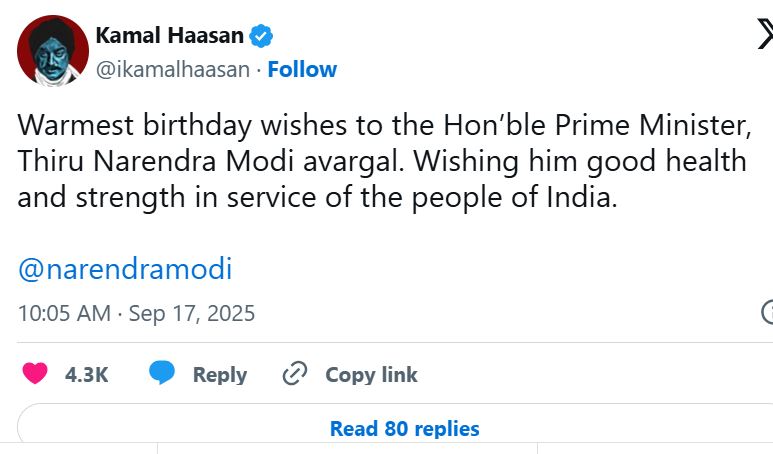Image resolution: width=773 pixels, height=454 pixels.
Task: Click the pink heart like icon
Action: [35, 374]
